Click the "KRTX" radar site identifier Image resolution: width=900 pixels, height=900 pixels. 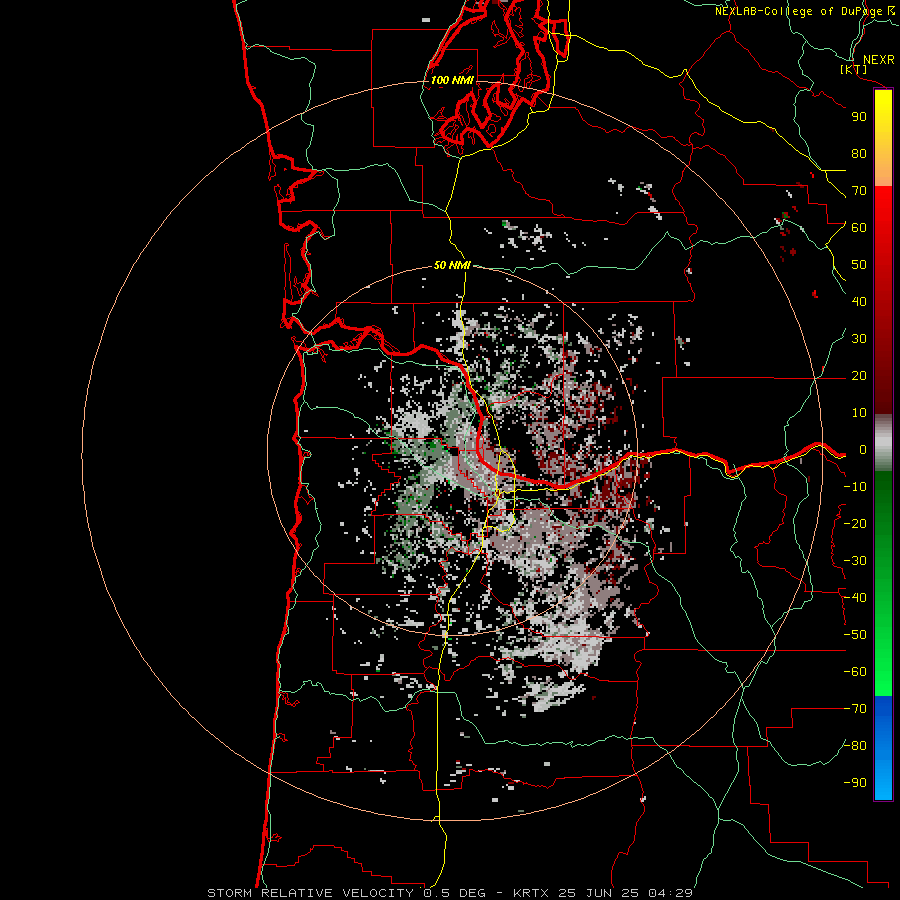pyautogui.click(x=531, y=893)
